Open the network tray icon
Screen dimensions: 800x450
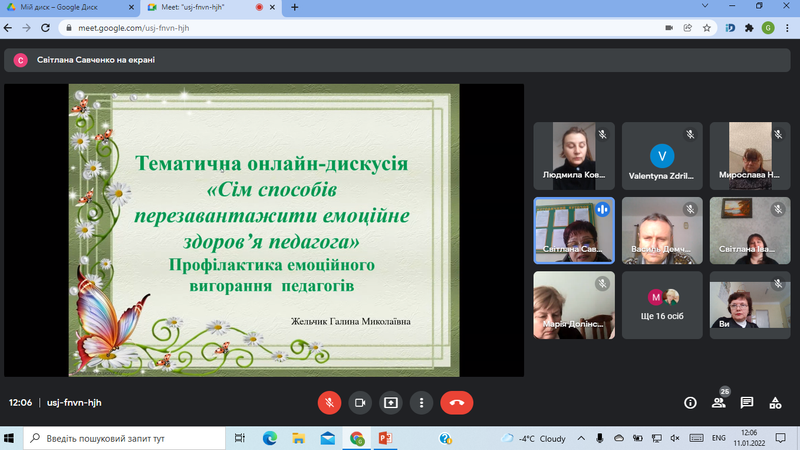[657, 438]
